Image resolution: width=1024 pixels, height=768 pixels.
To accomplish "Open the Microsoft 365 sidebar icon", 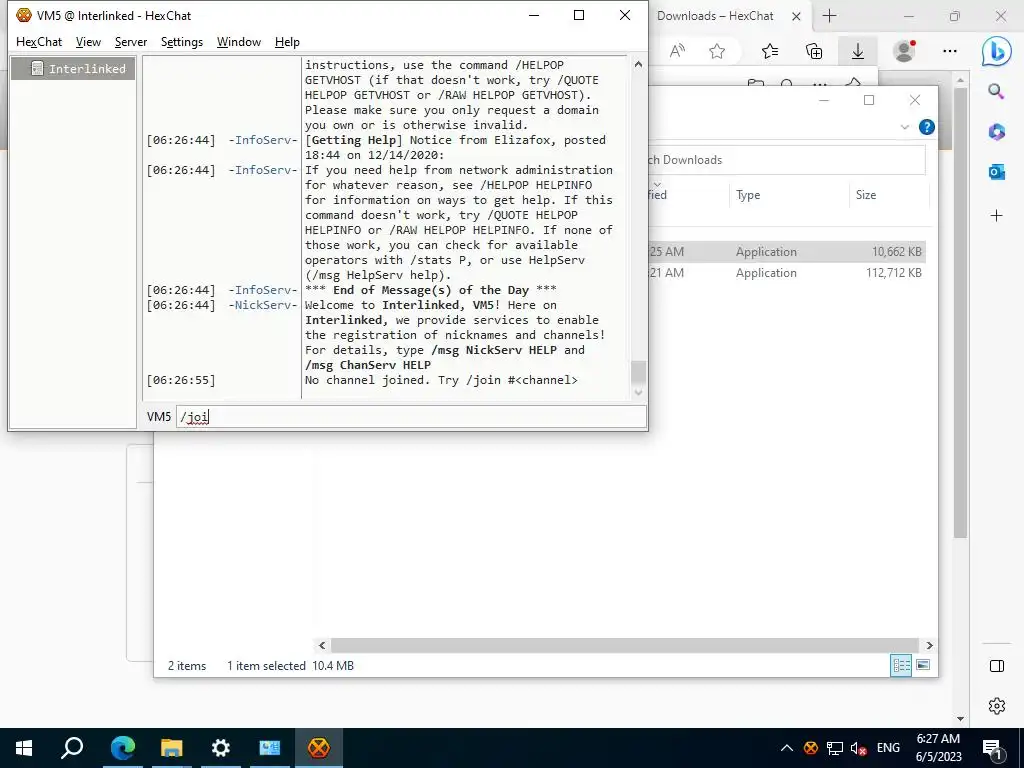I will 996,131.
